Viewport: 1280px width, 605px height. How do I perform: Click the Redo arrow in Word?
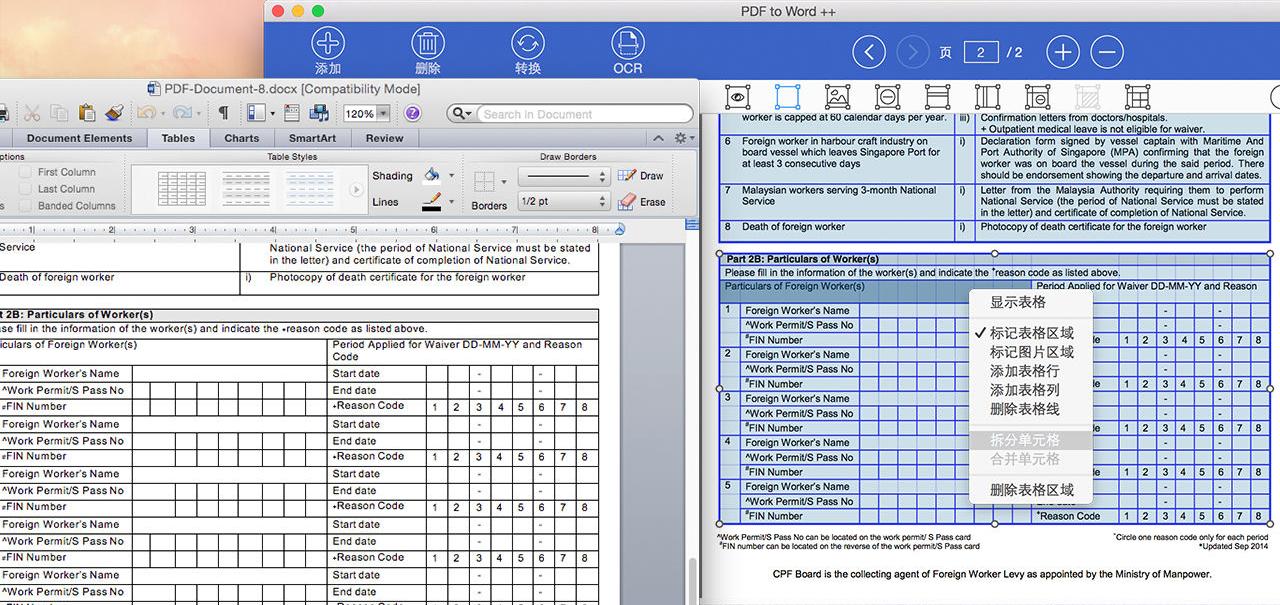(x=181, y=113)
